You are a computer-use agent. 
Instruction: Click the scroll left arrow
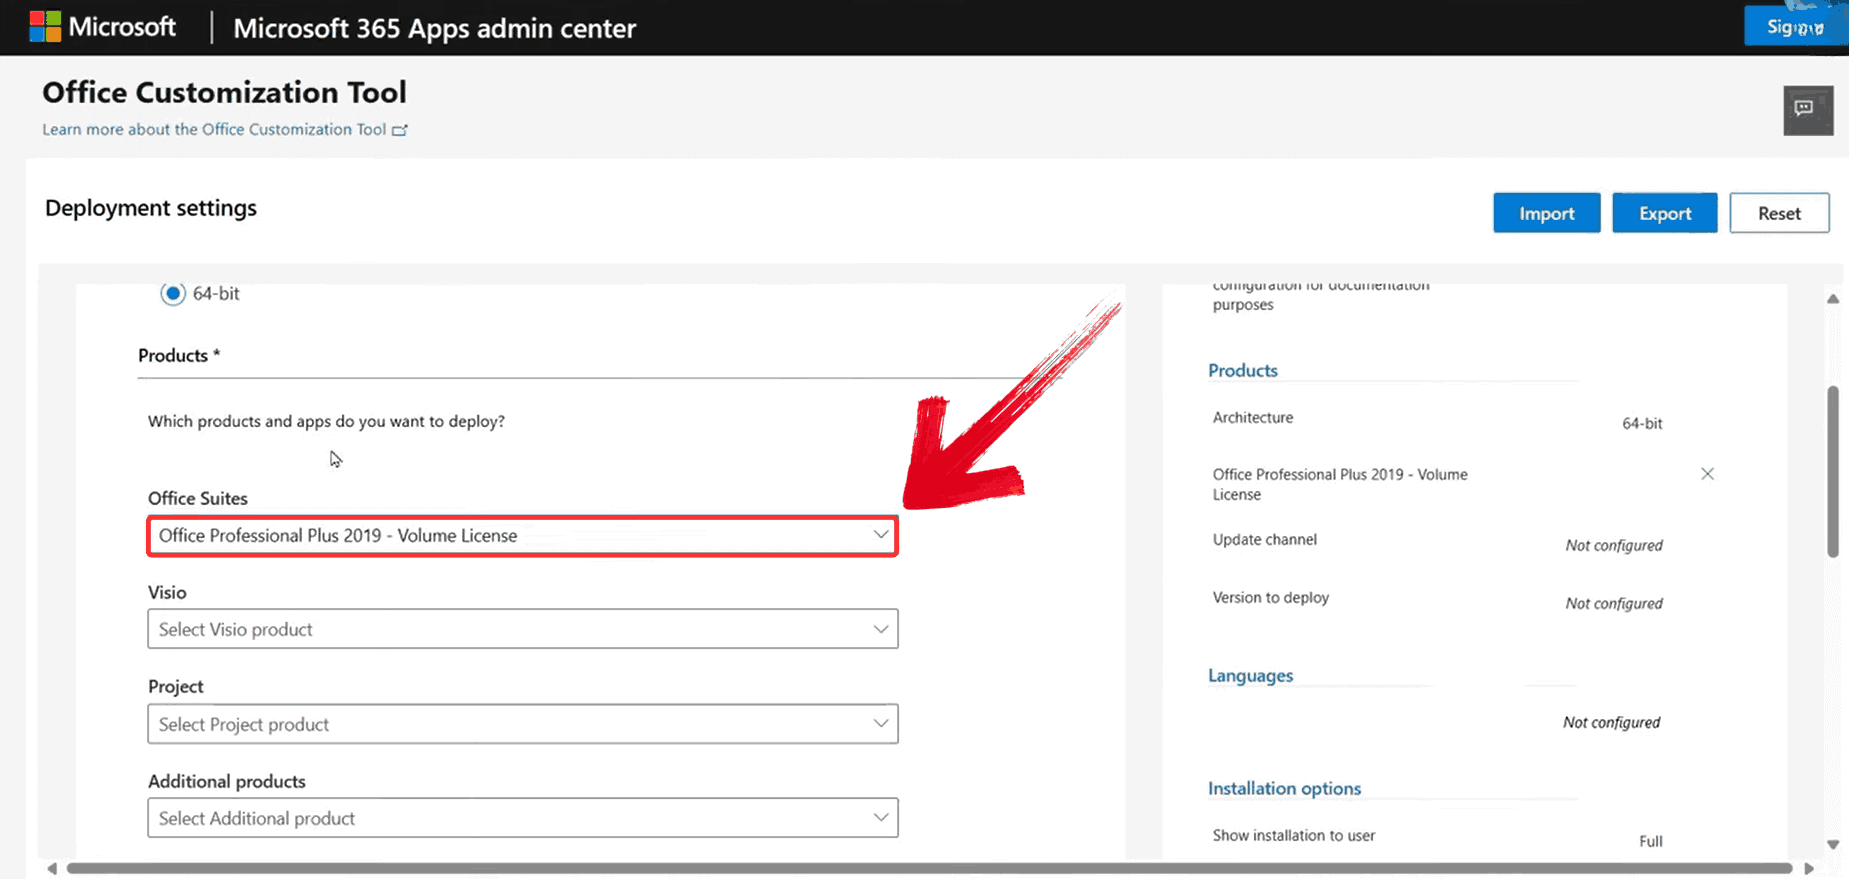[52, 868]
